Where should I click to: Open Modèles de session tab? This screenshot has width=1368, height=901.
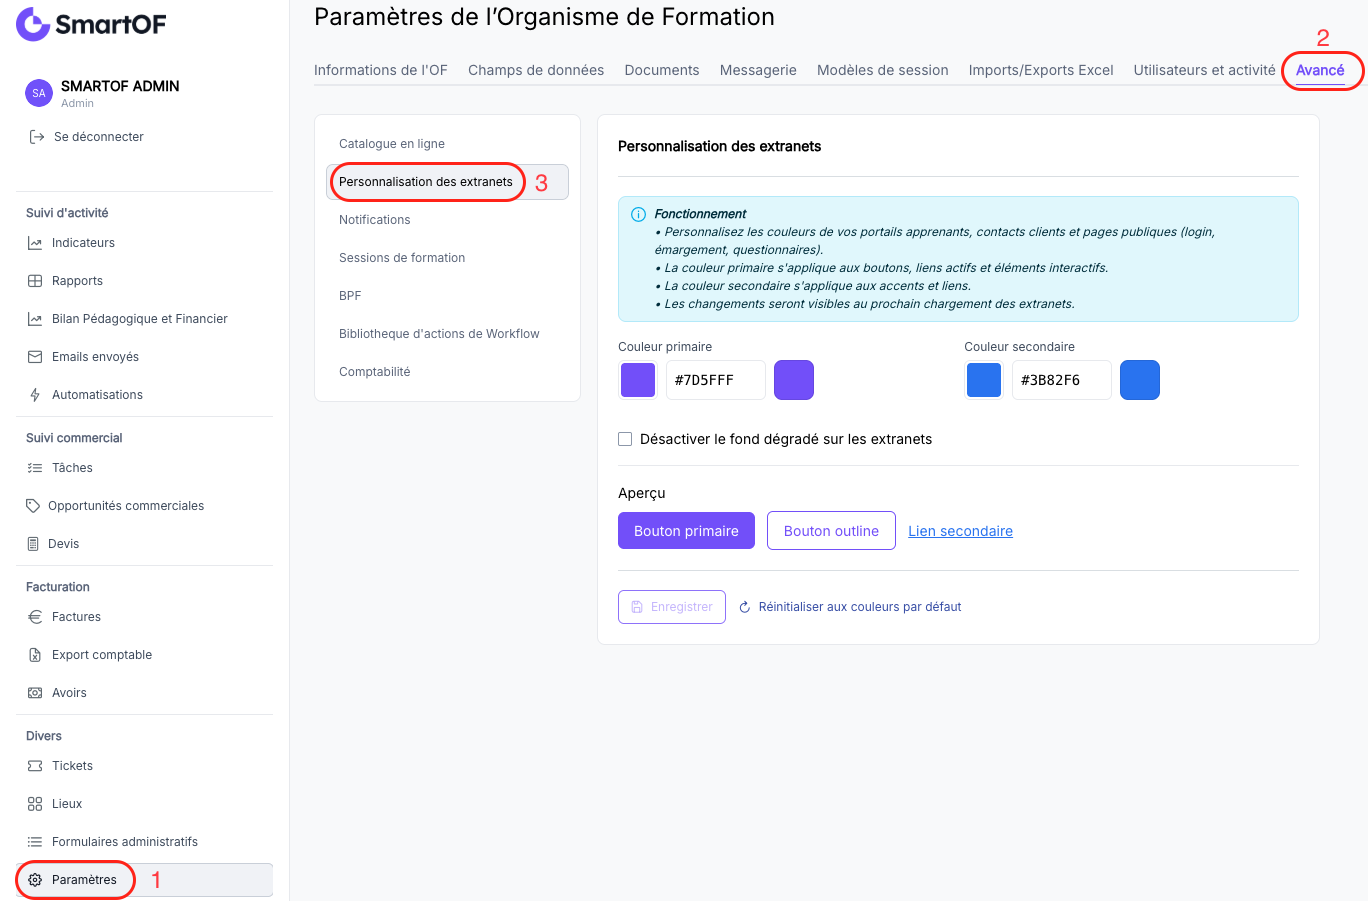click(883, 70)
